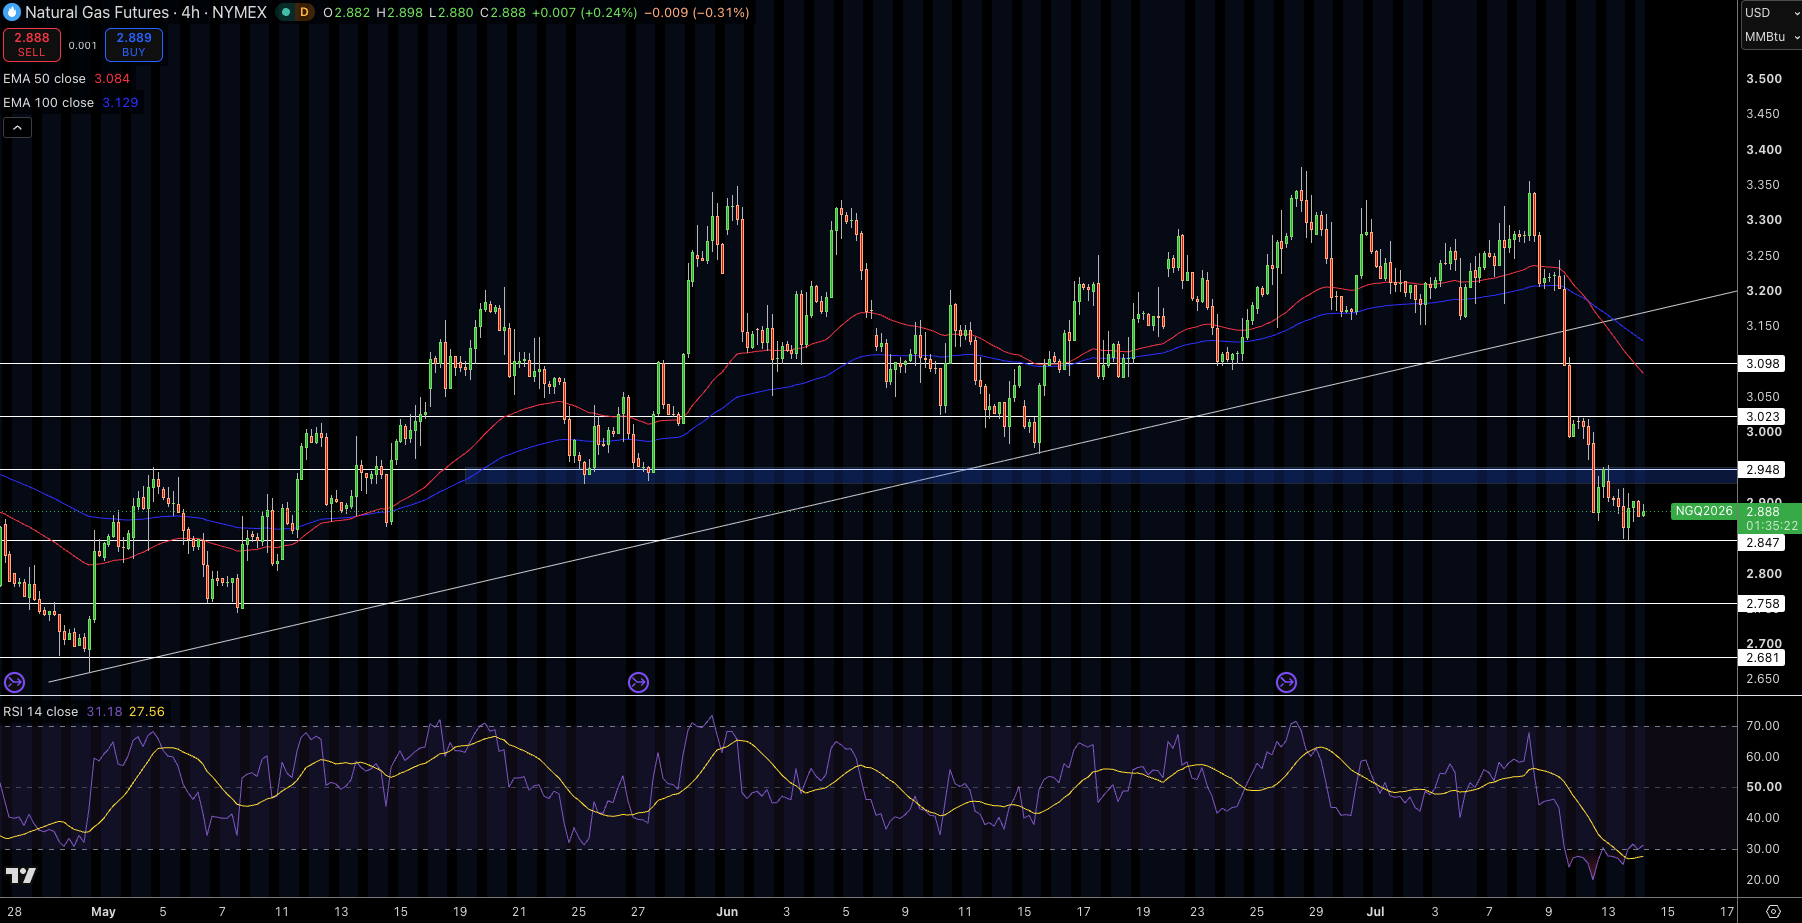
Task: Collapse the indicator legend with the arrow button
Action: pyautogui.click(x=17, y=127)
